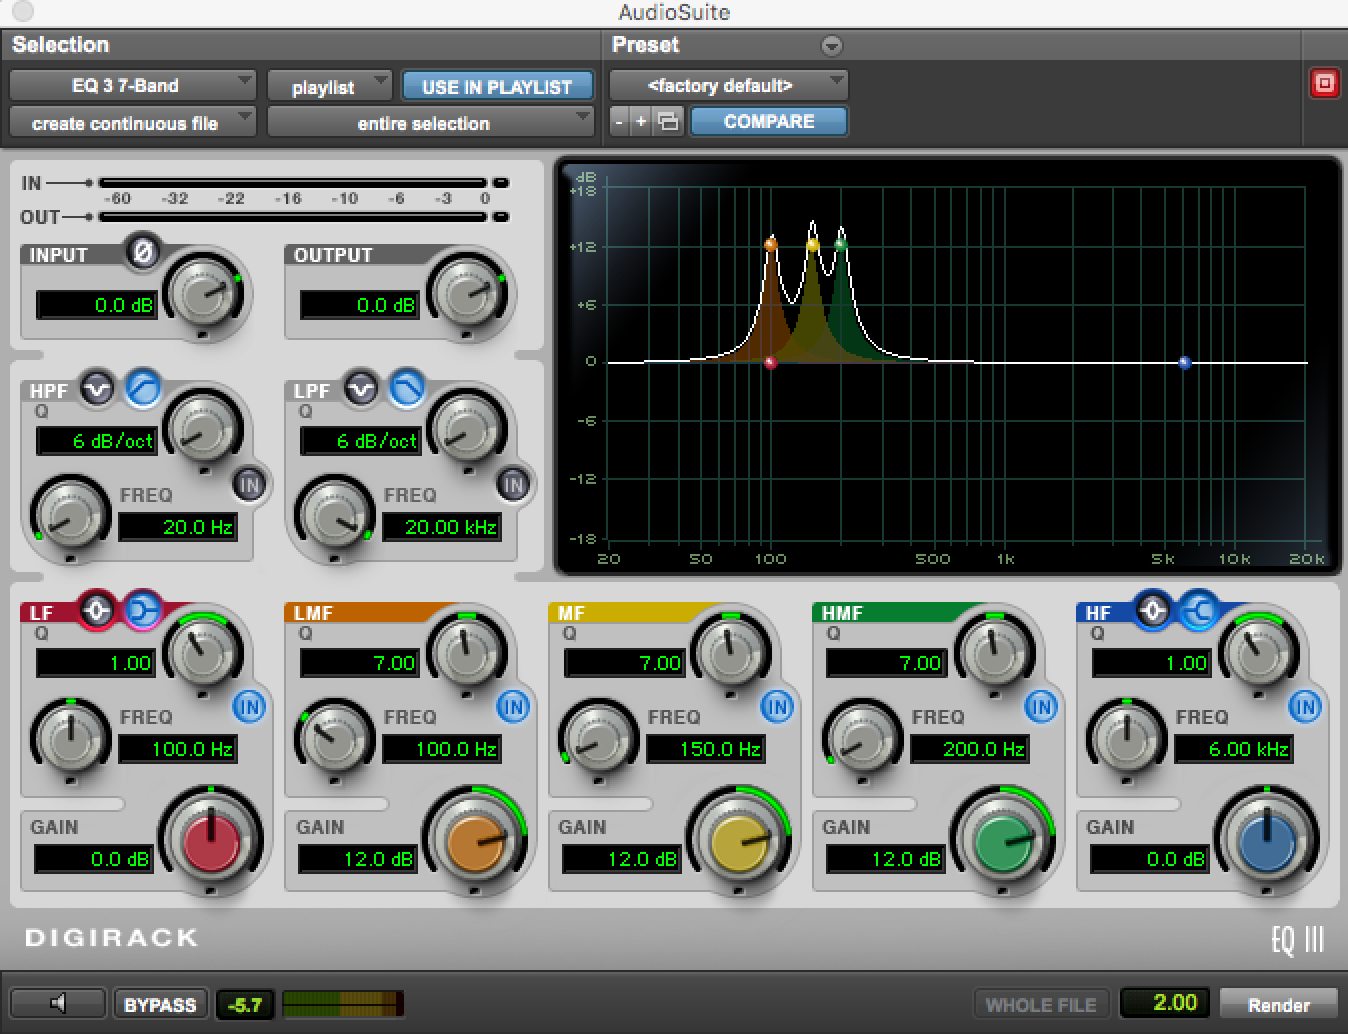Open plug-in settings select icon

[x=668, y=122]
